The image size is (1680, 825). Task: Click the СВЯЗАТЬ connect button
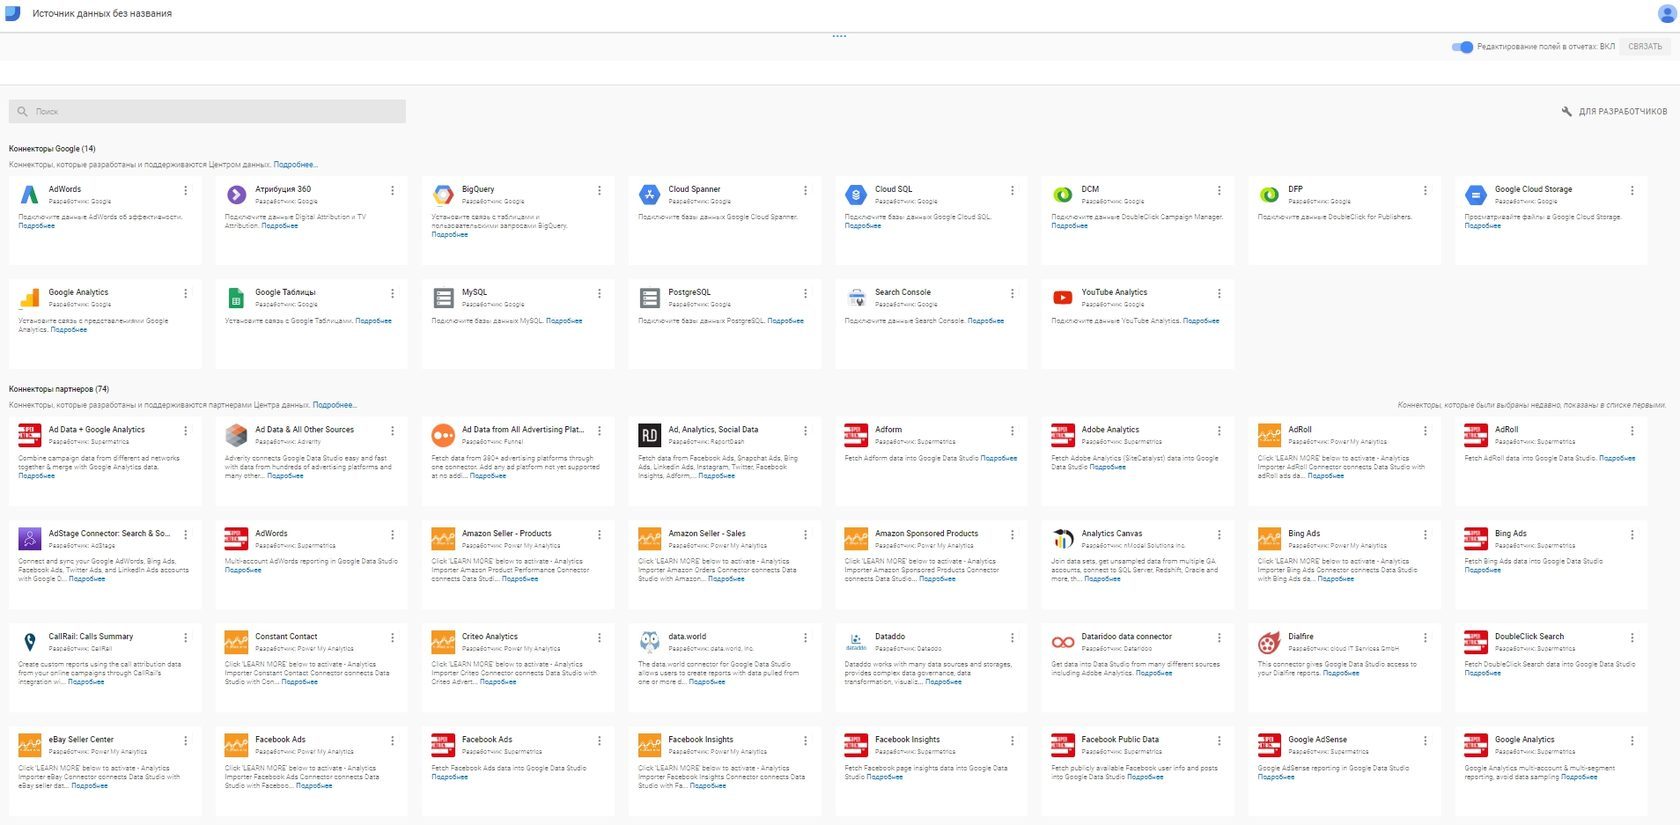click(1645, 47)
